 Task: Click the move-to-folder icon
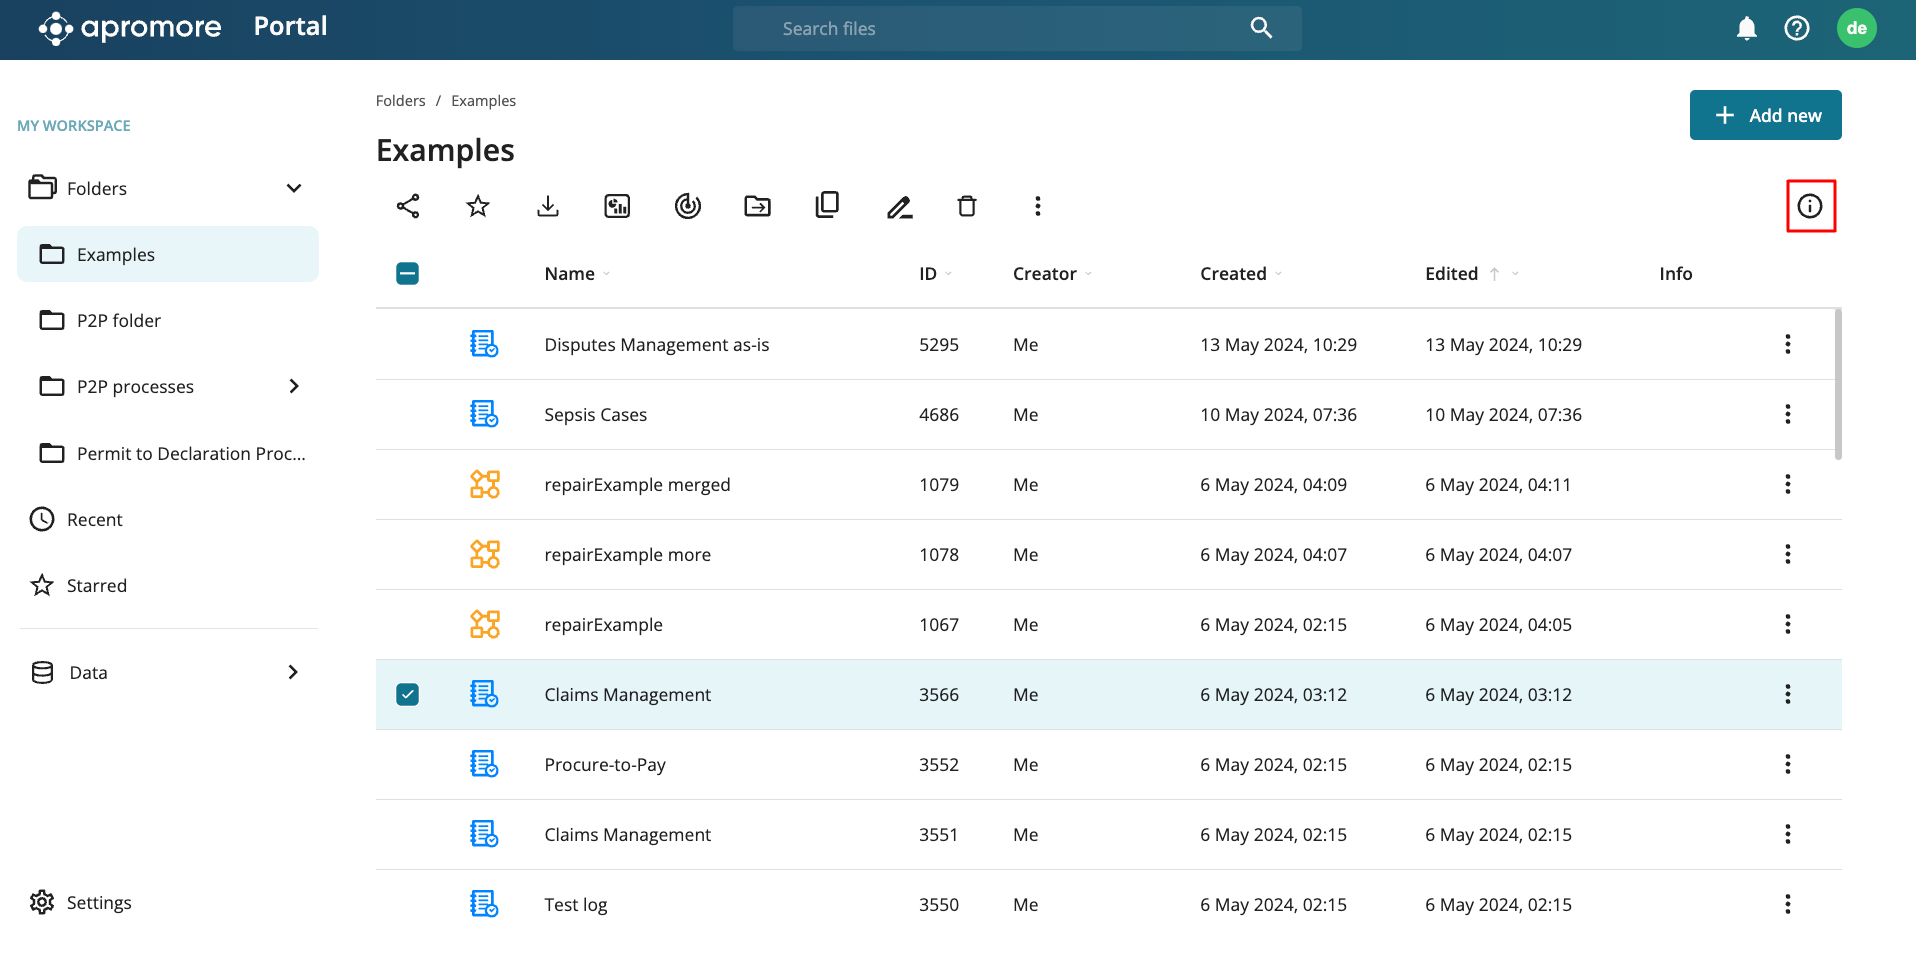pos(757,206)
